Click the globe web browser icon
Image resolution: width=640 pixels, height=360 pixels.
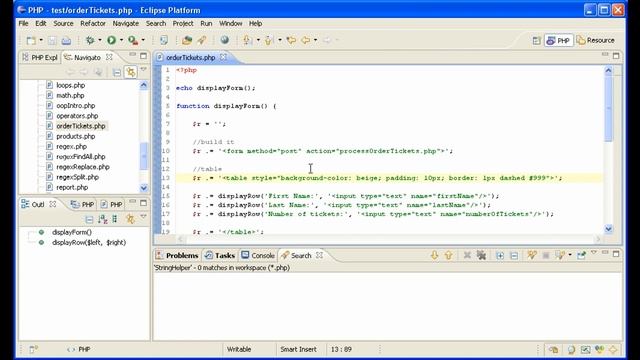click(x=224, y=40)
